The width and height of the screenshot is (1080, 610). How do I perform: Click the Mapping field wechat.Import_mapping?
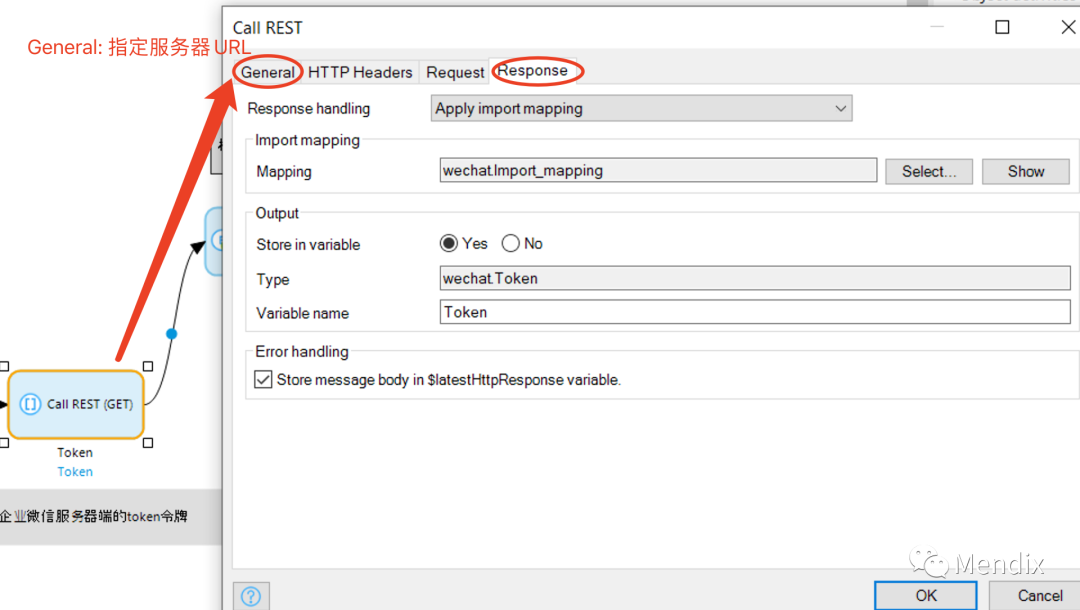coord(658,171)
